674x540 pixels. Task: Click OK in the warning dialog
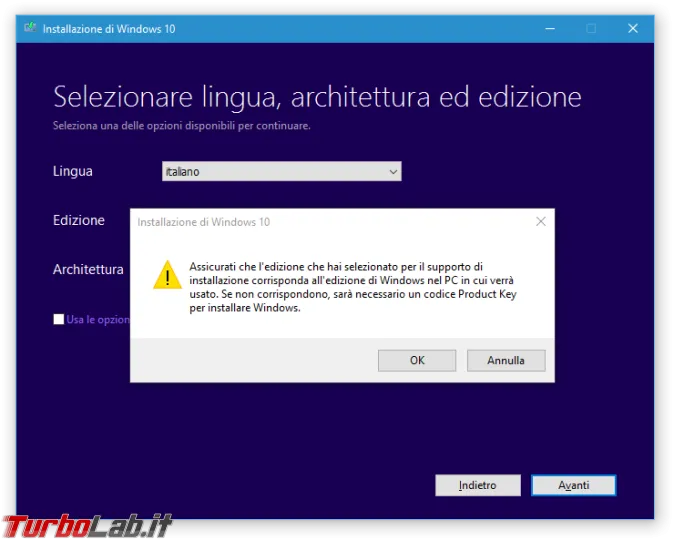click(417, 360)
